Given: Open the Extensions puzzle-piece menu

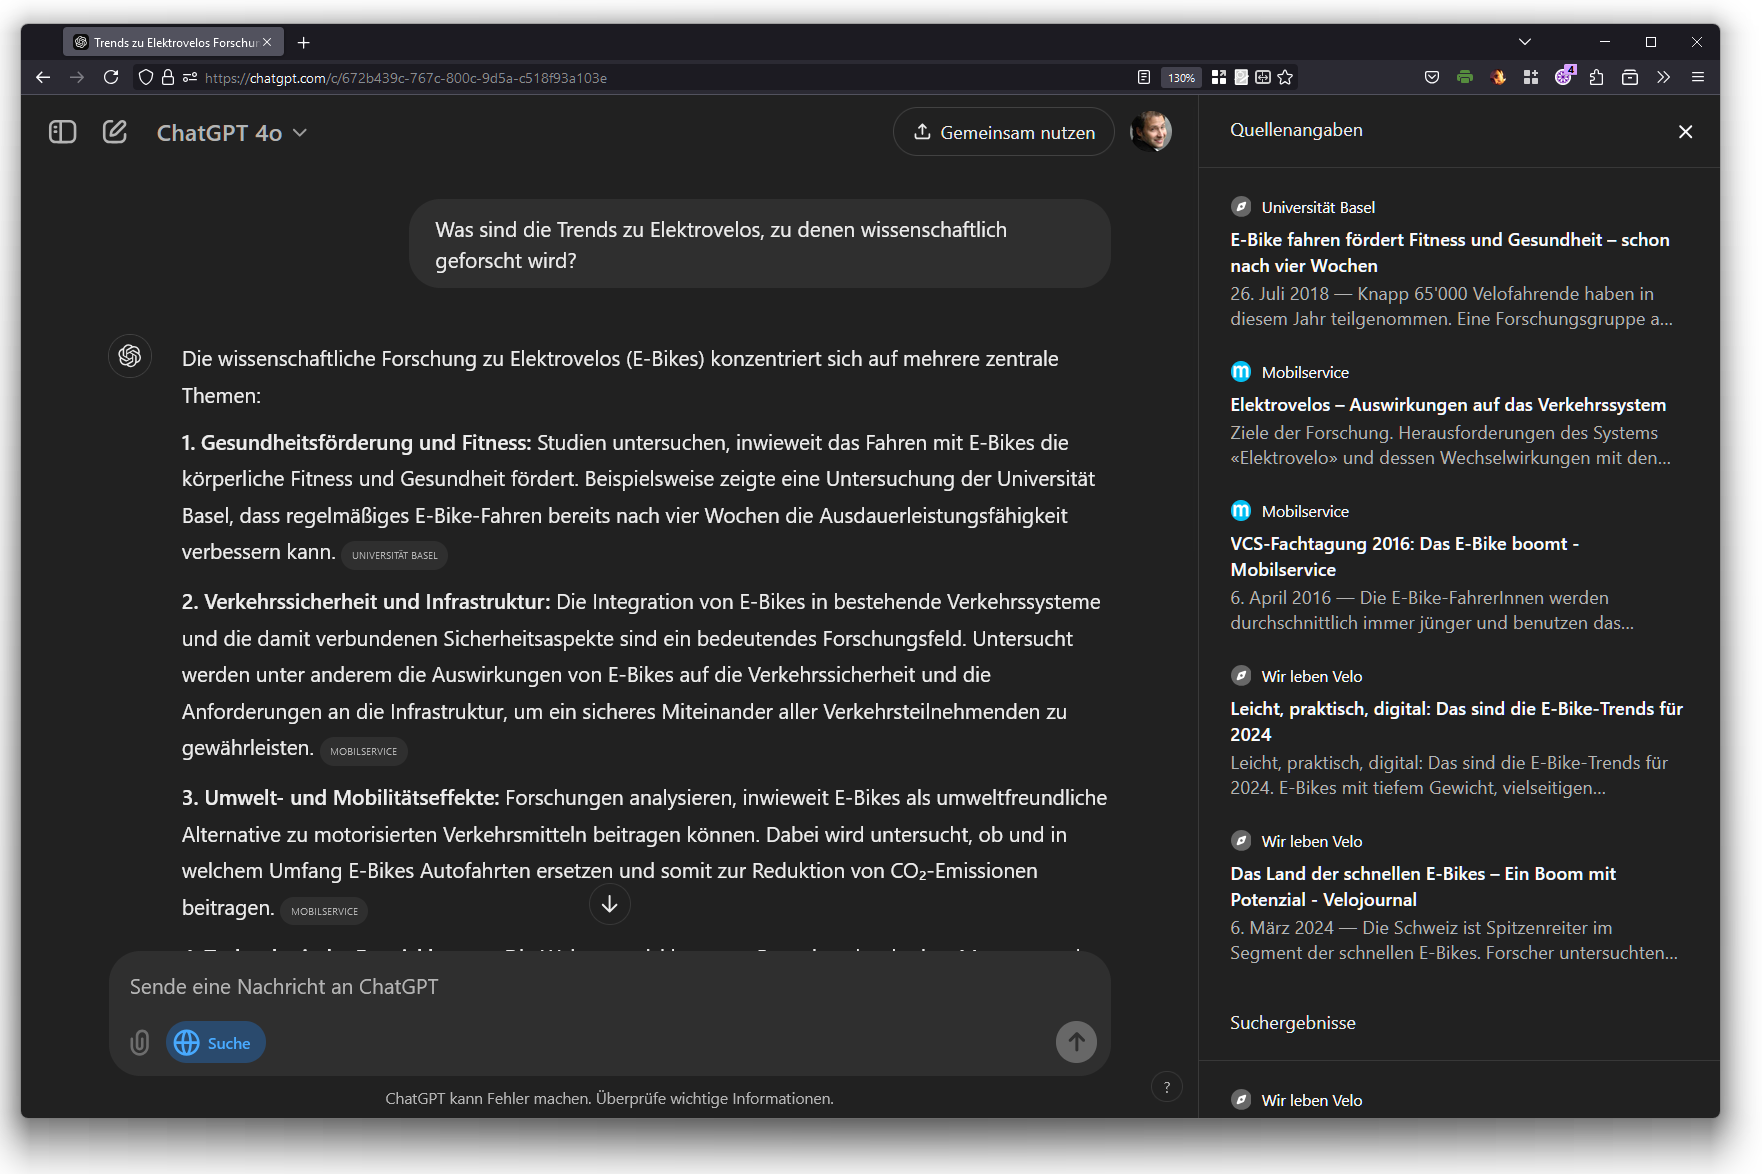Looking at the screenshot, I should point(1597,77).
